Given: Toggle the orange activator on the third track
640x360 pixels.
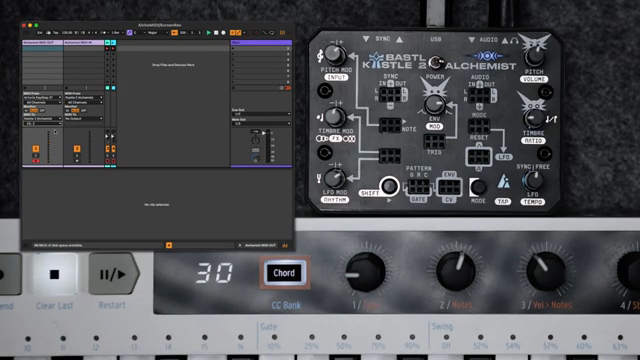Looking at the screenshot, I should (108, 149).
